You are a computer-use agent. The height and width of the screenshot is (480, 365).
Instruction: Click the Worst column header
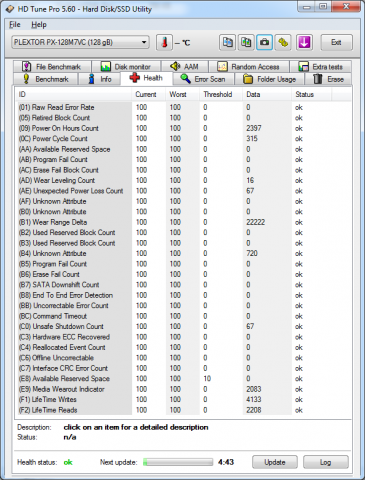183,94
